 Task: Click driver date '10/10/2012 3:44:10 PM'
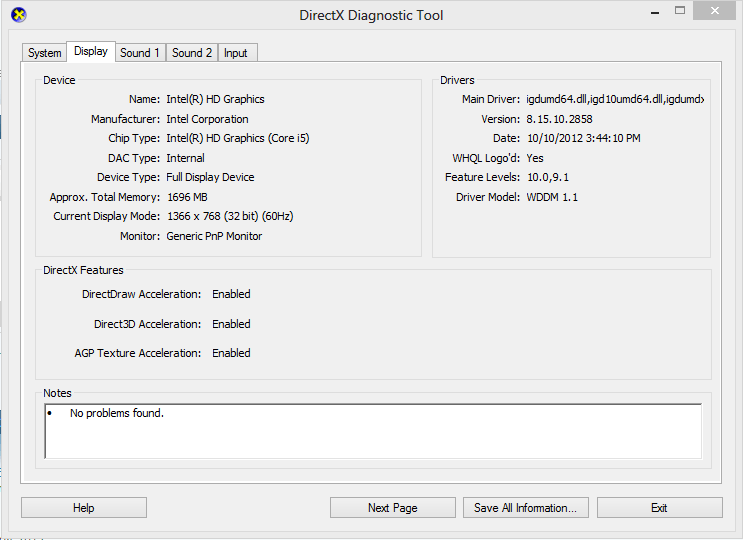pyautogui.click(x=584, y=138)
